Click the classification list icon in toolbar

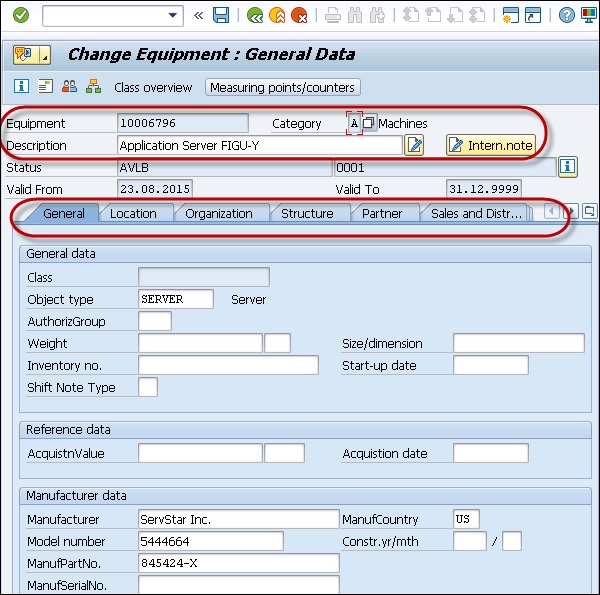pyautogui.click(x=46, y=86)
